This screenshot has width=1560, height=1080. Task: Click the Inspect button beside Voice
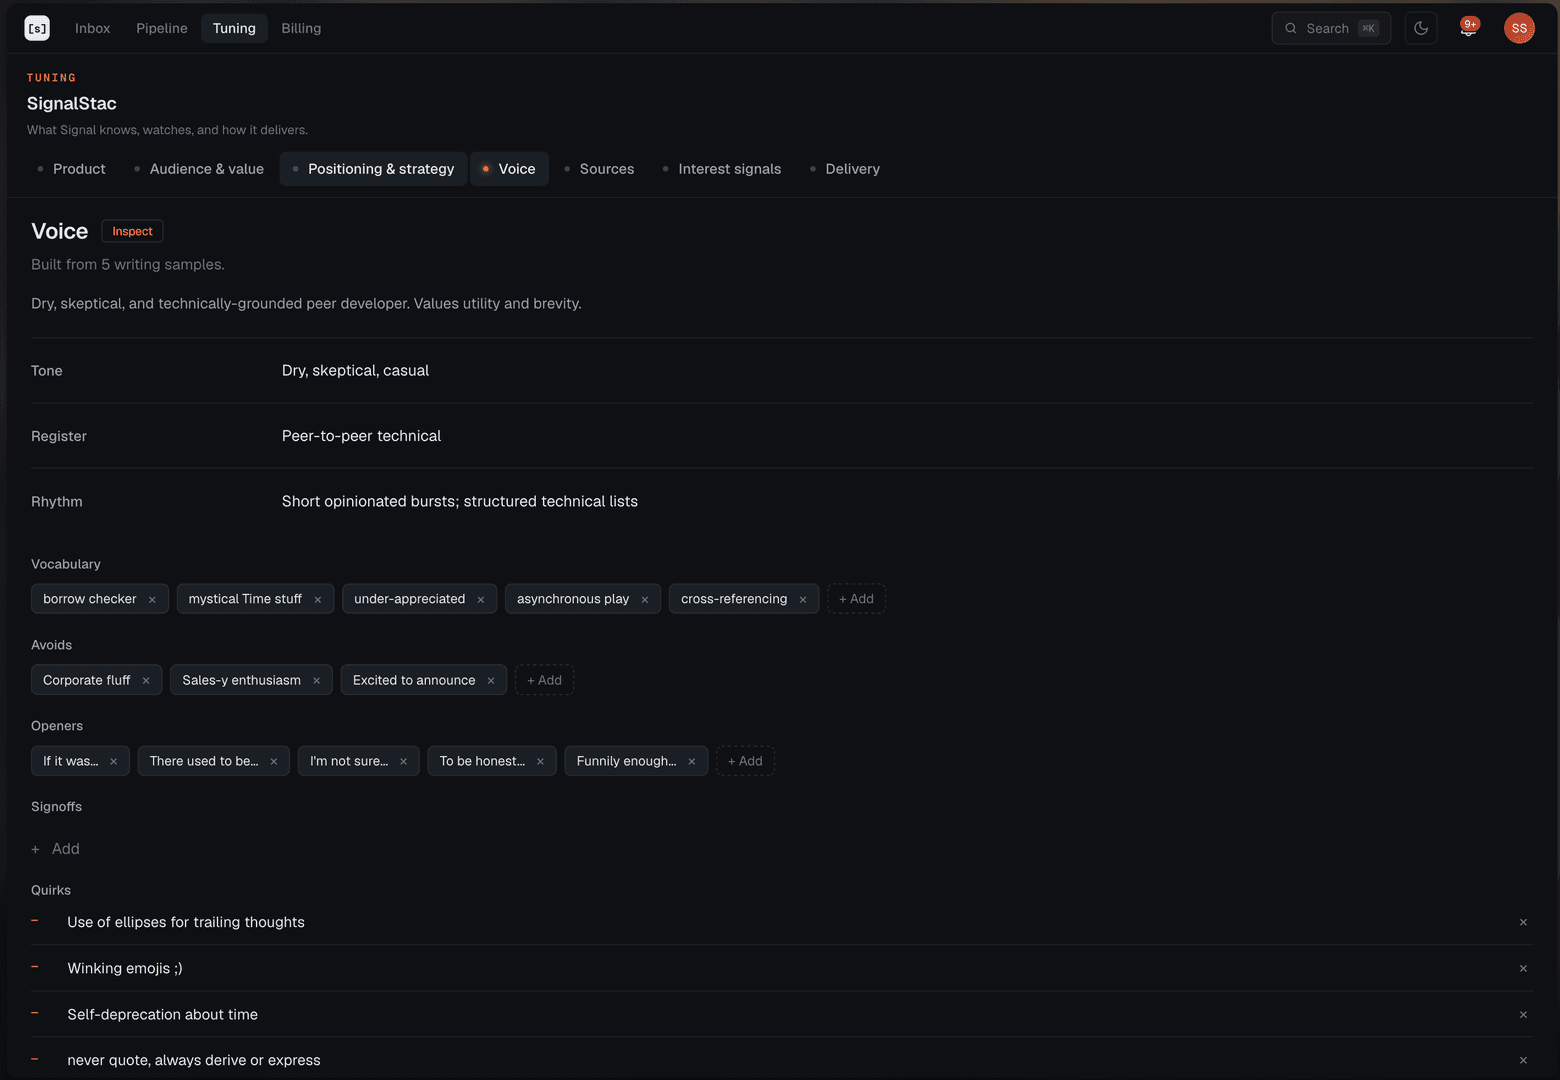pos(132,231)
